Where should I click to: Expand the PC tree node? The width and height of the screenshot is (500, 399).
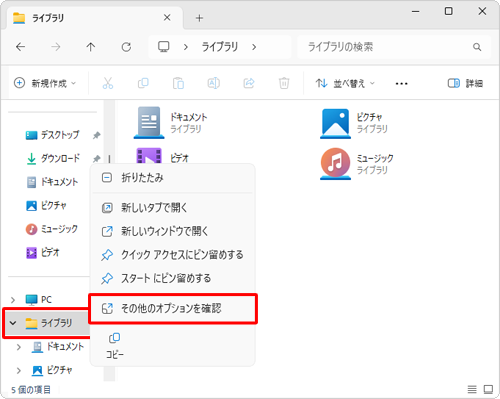(x=13, y=300)
